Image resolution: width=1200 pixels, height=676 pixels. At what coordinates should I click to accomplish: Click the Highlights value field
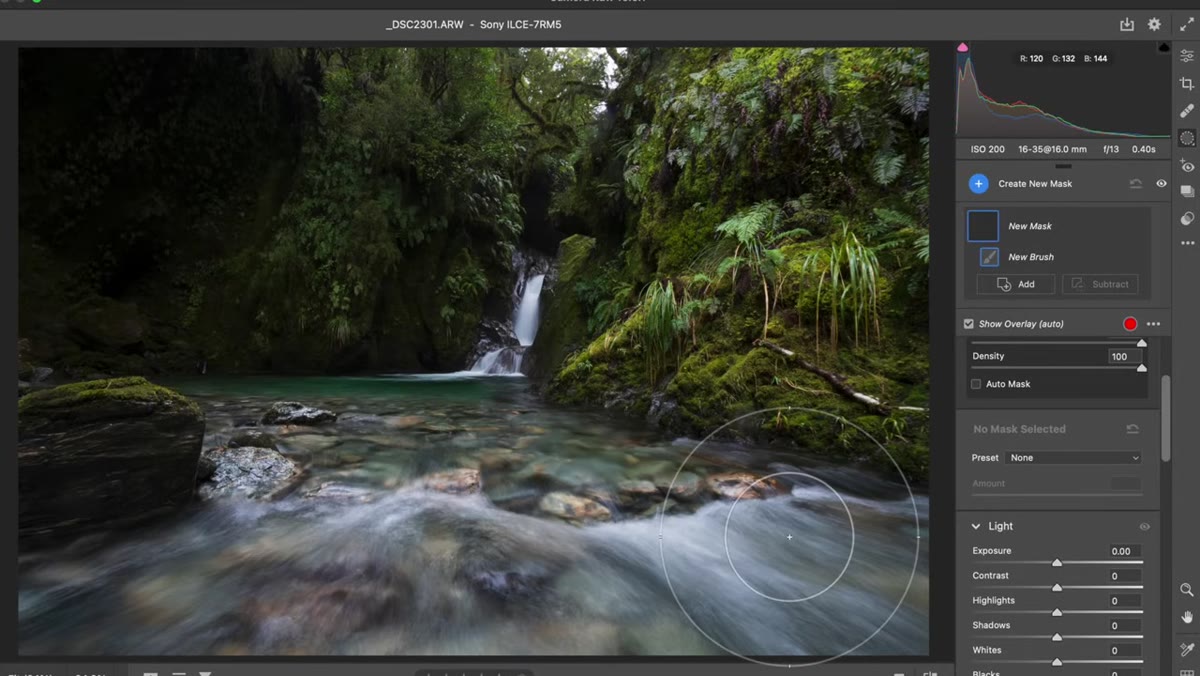pyautogui.click(x=1124, y=601)
